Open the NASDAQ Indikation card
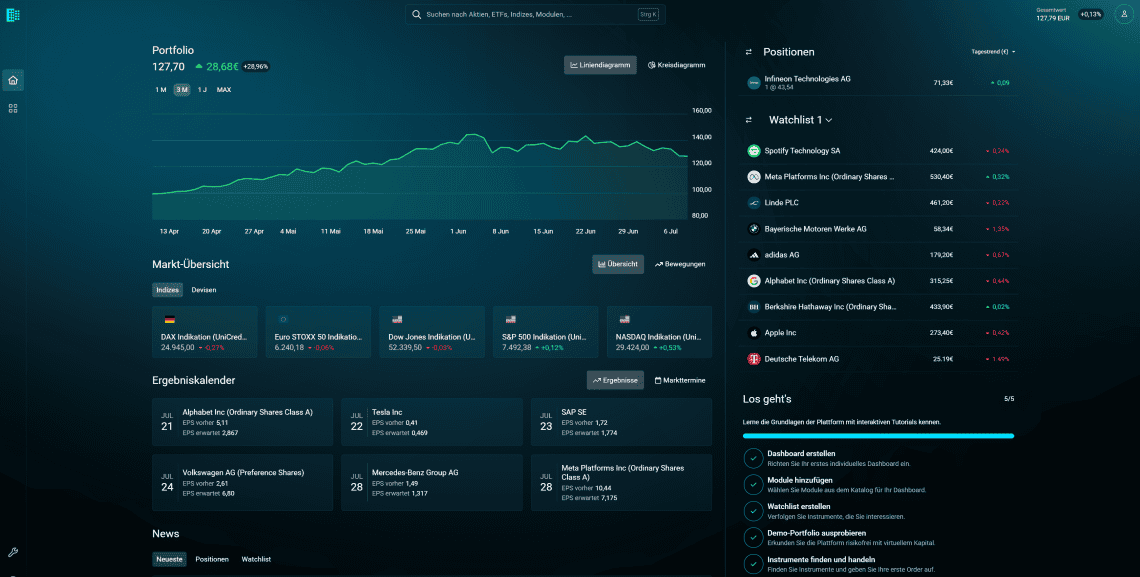Image resolution: width=1140 pixels, height=577 pixels. coord(659,332)
